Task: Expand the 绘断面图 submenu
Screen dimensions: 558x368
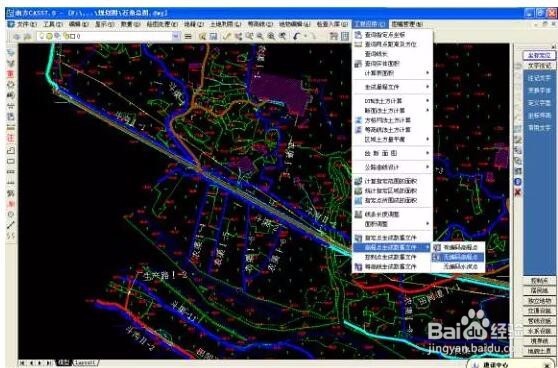Action: coord(393,153)
